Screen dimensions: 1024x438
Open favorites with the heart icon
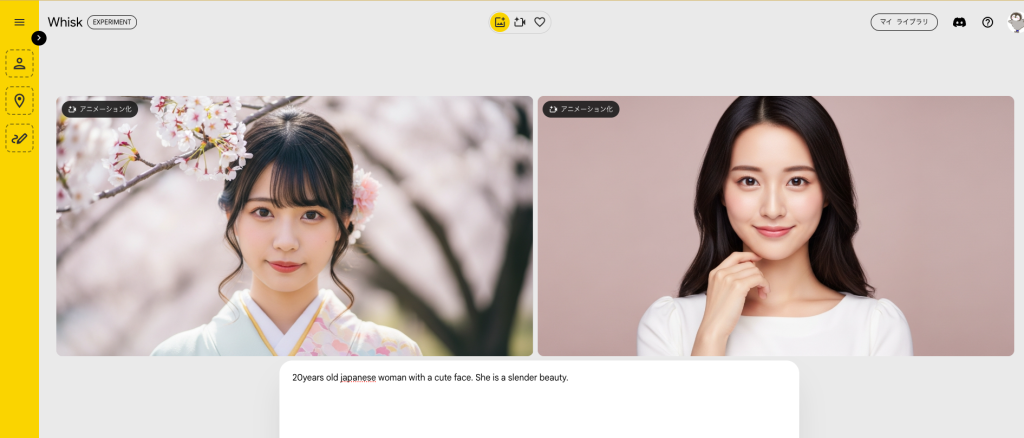click(x=540, y=22)
